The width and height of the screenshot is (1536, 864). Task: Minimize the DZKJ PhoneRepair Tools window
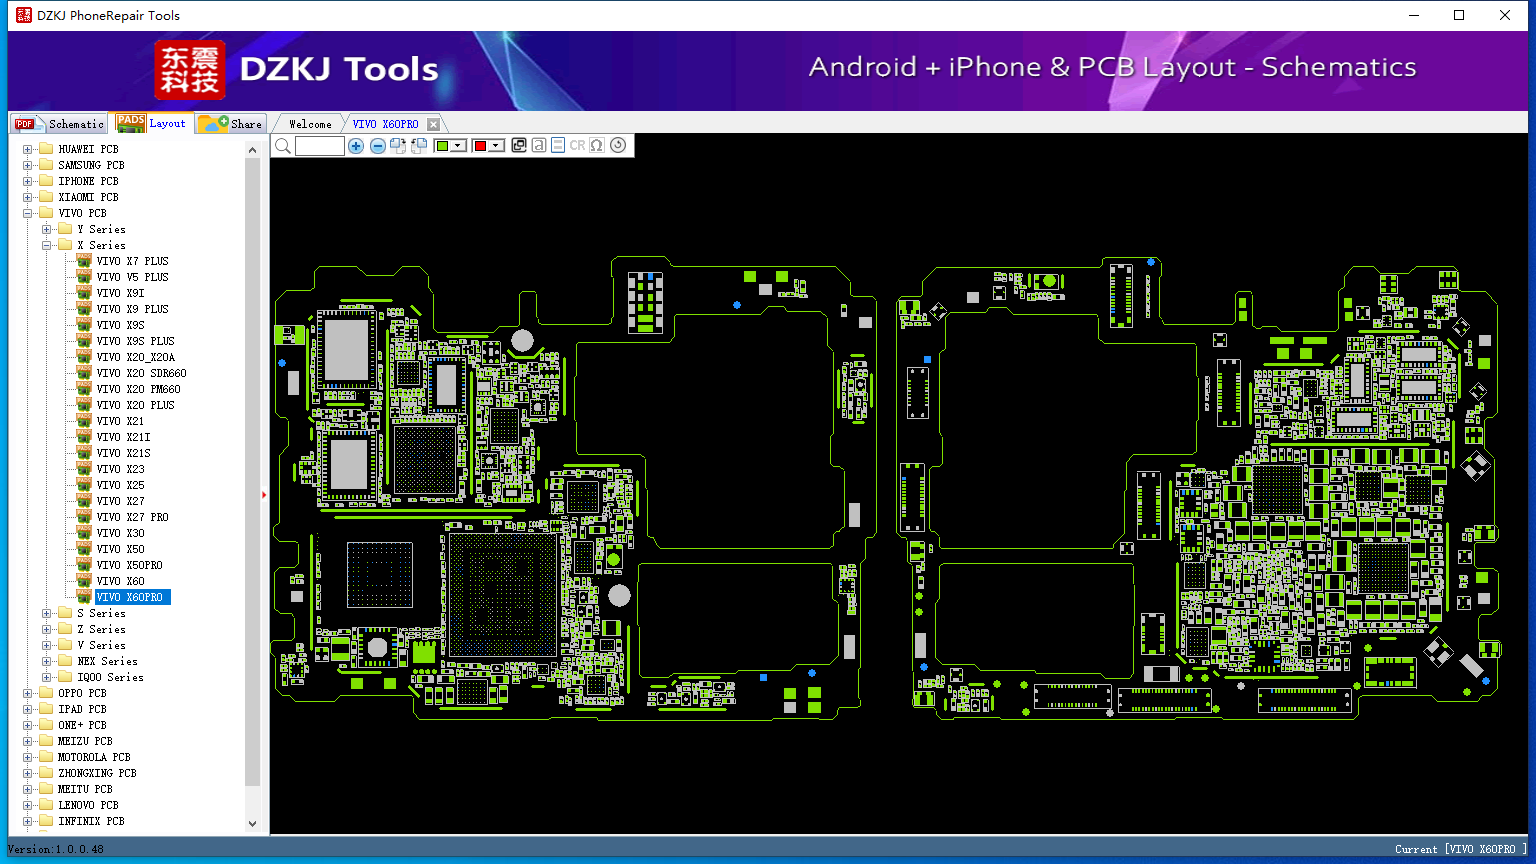pyautogui.click(x=1414, y=15)
